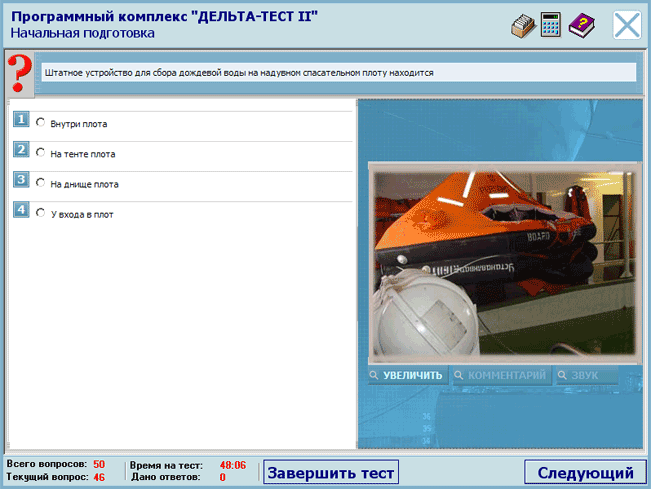Click the Дано ответов value 0
The image size is (651, 489).
(223, 477)
